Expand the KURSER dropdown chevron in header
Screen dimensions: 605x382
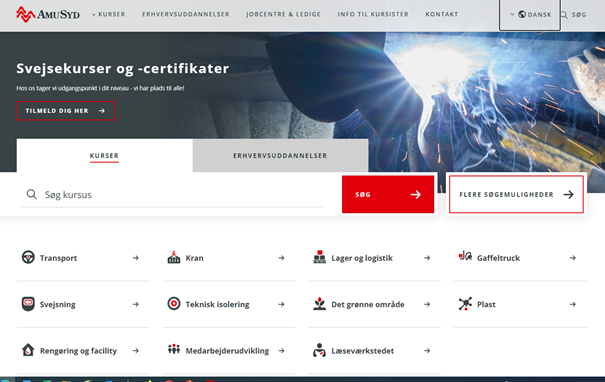pos(93,15)
